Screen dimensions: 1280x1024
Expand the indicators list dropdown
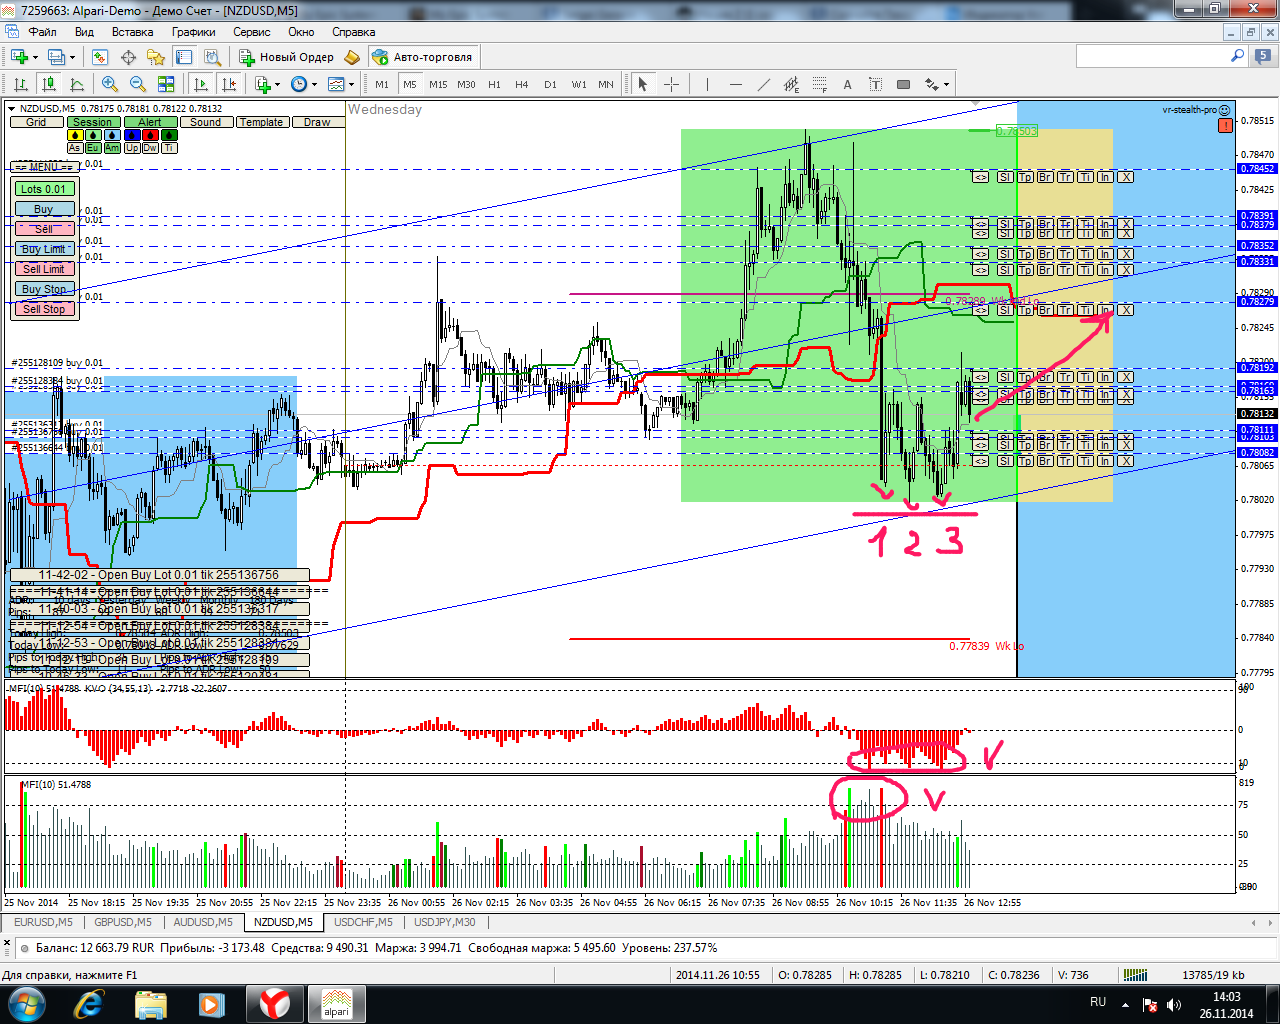(x=278, y=84)
